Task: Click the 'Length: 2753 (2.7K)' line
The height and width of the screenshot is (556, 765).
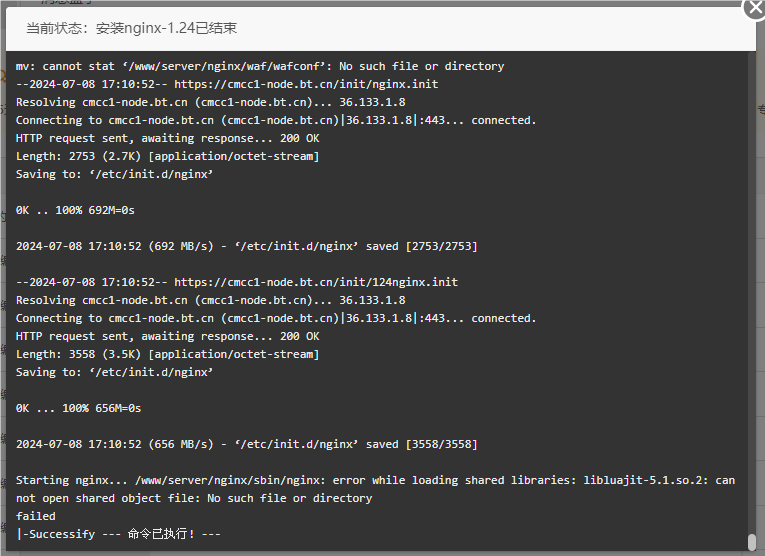Action: coord(167,156)
